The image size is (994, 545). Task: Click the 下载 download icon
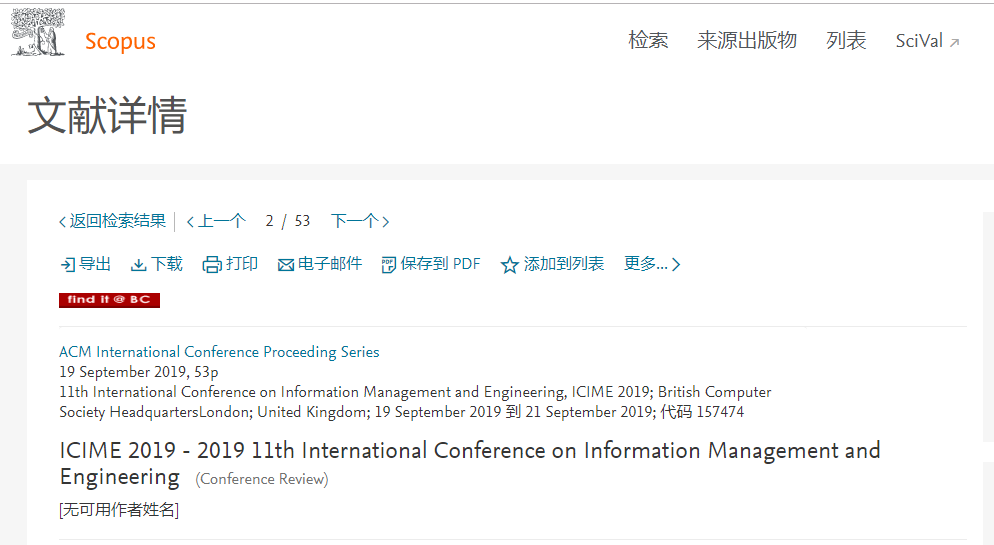coord(138,265)
